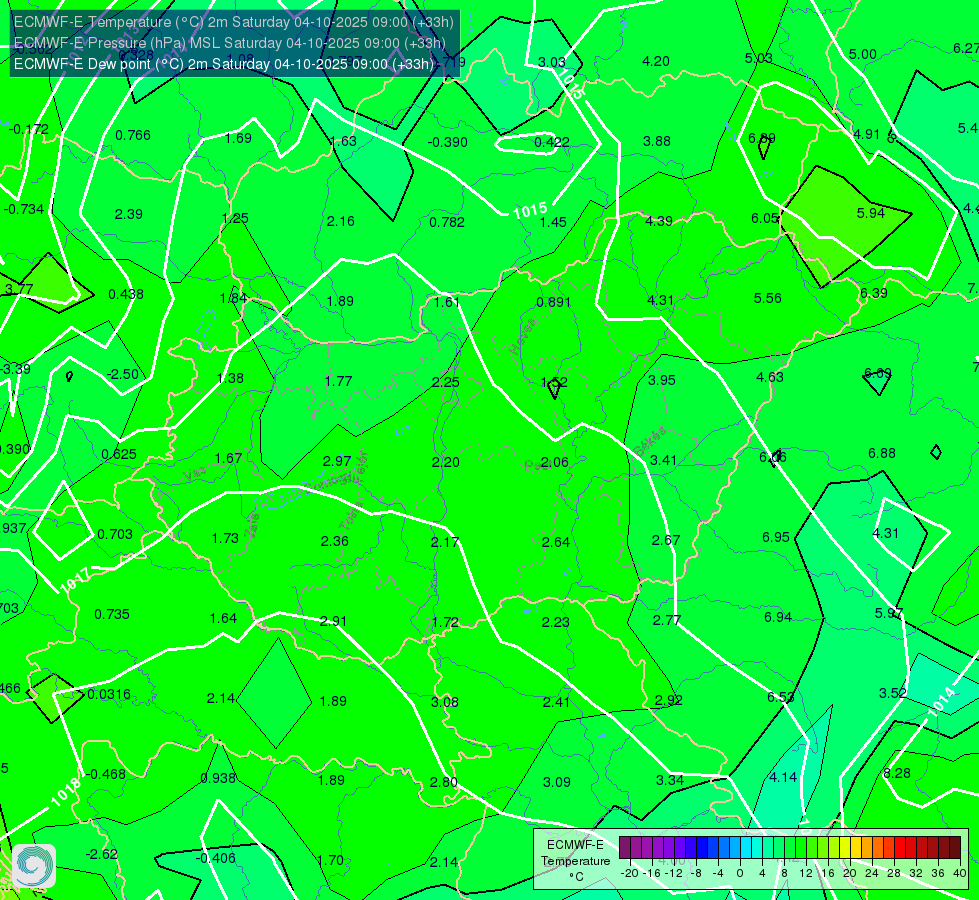The image size is (979, 900).
Task: Click the legend tick label 28
Action: tap(894, 873)
